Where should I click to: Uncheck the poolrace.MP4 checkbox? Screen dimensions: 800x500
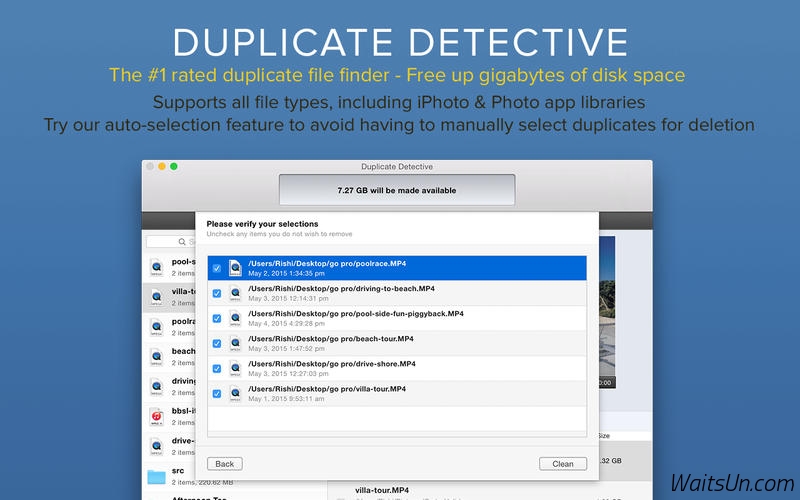(217, 268)
